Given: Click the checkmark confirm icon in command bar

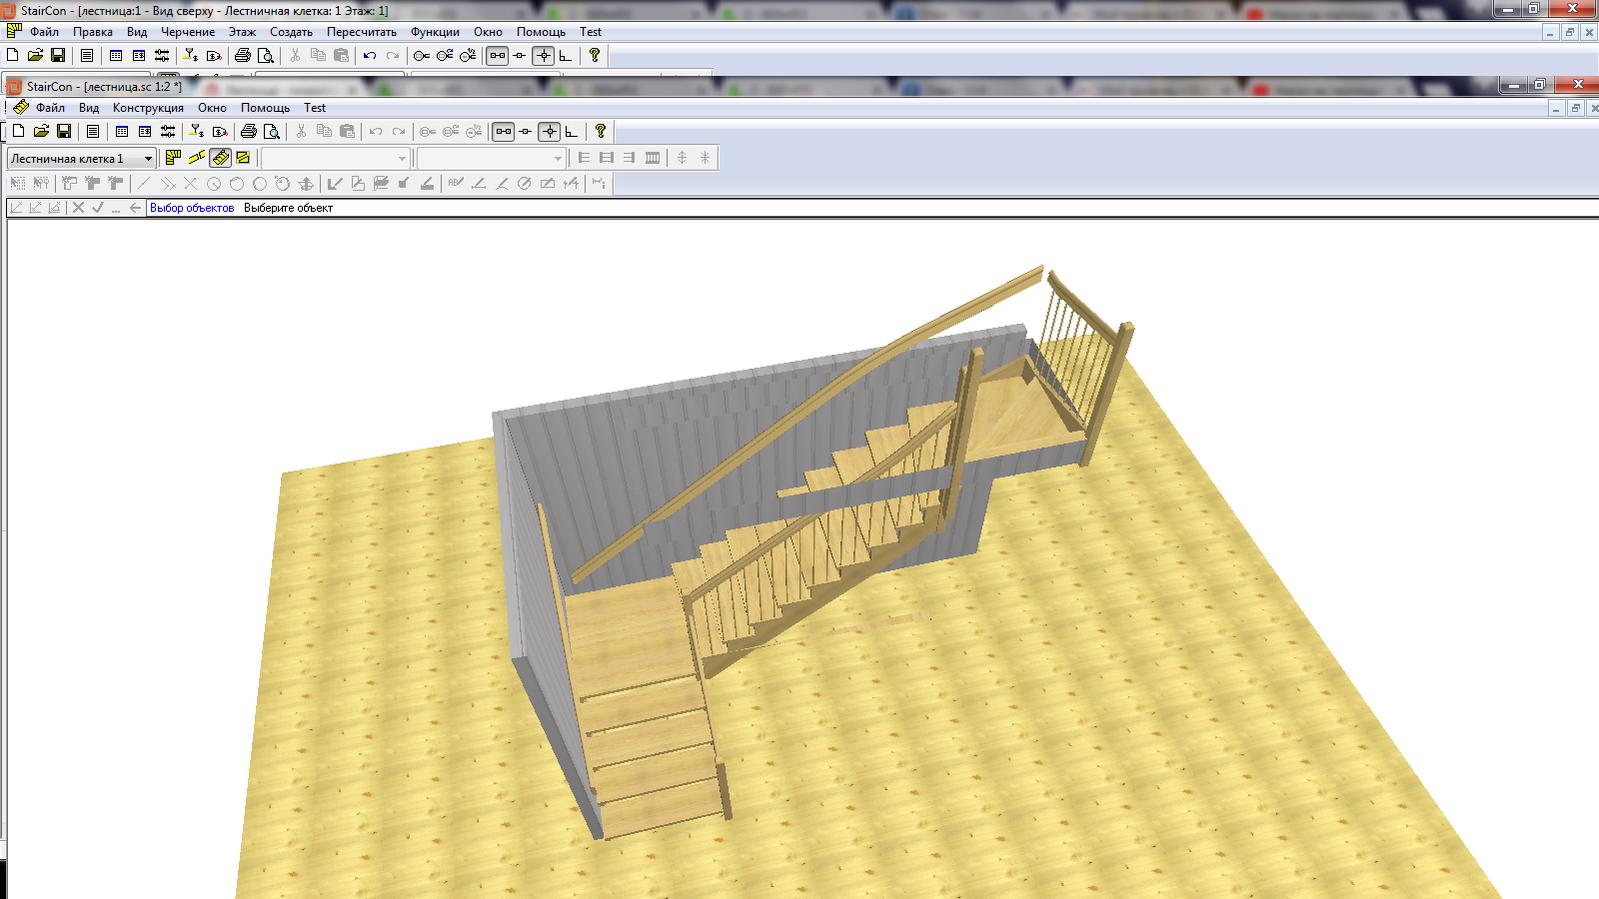Looking at the screenshot, I should 98,208.
